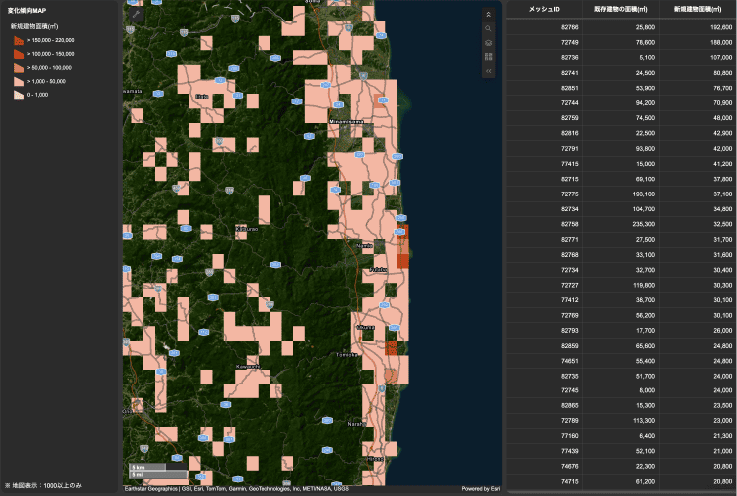The width and height of the screenshot is (737, 496).
Task: Select table row with mesh ID 72749
Action: [x=620, y=44]
